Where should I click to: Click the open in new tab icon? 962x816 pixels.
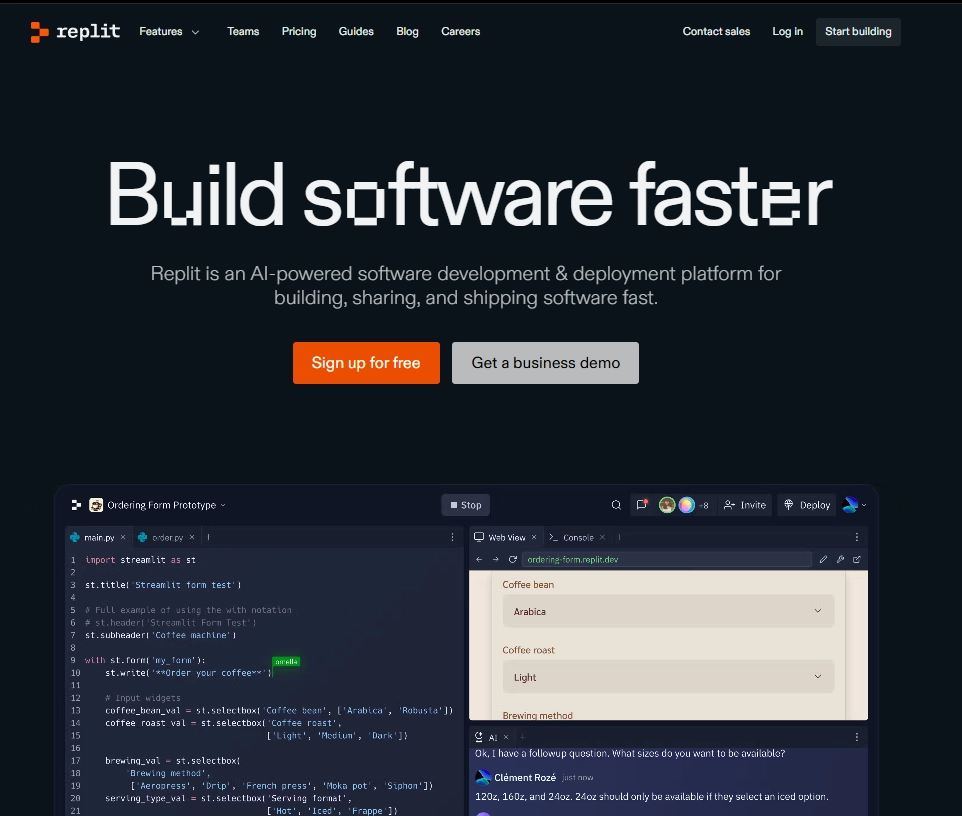pos(857,560)
